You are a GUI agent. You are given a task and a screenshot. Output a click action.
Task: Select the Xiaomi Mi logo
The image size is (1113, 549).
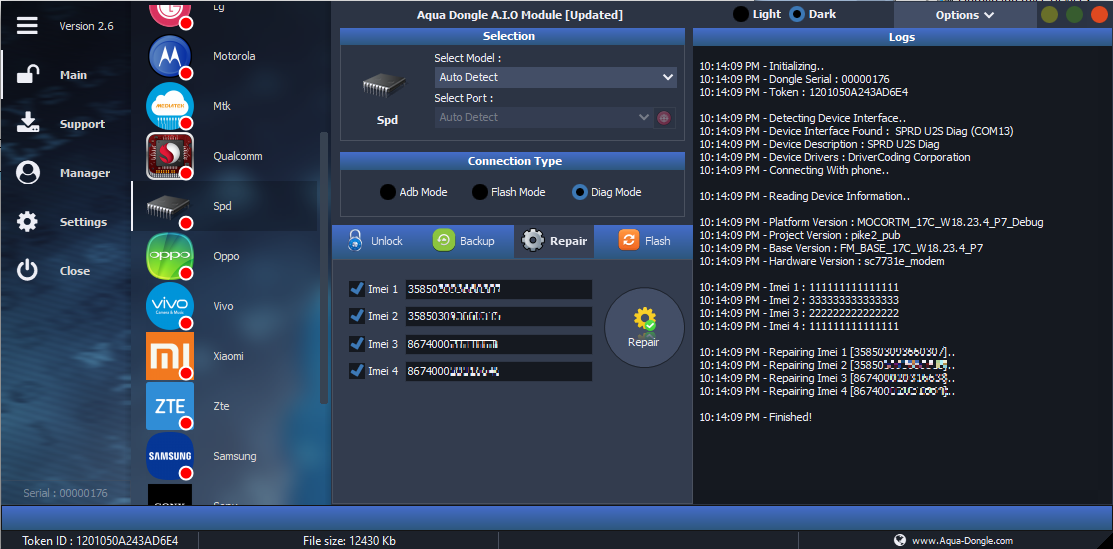[x=170, y=356]
